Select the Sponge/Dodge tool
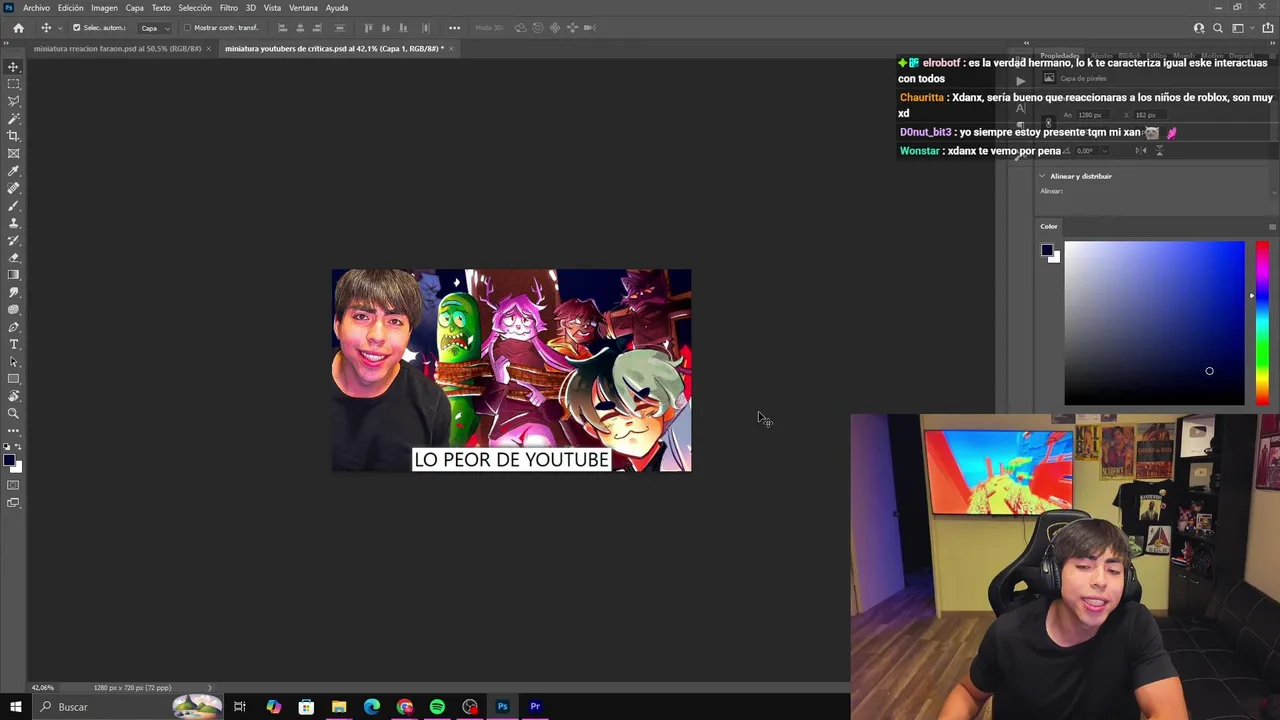This screenshot has width=1280, height=720. tap(13, 309)
